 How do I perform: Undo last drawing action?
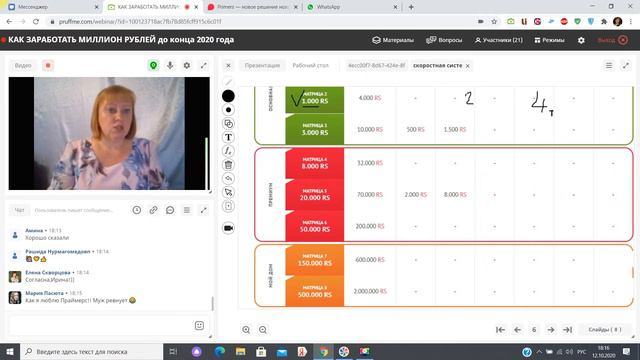click(x=228, y=178)
